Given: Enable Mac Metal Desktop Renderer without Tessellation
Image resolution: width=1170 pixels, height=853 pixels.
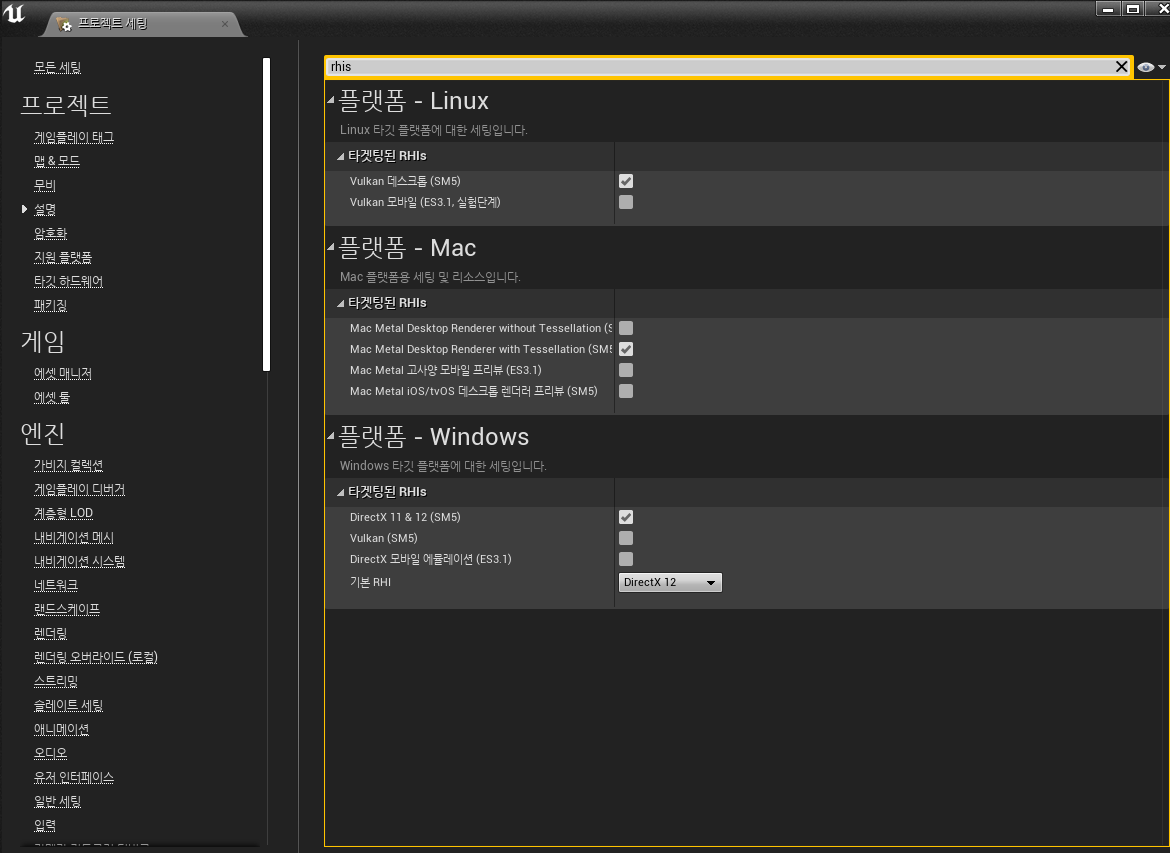Looking at the screenshot, I should 626,328.
